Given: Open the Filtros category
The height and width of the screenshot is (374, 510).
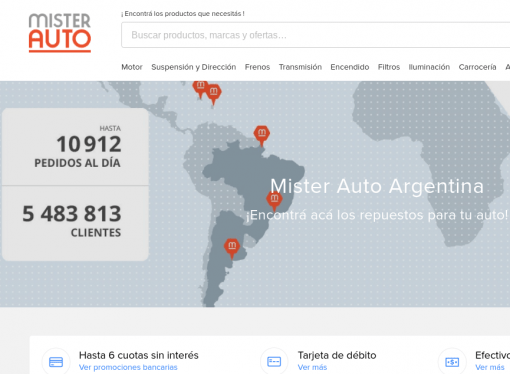Looking at the screenshot, I should (389, 67).
